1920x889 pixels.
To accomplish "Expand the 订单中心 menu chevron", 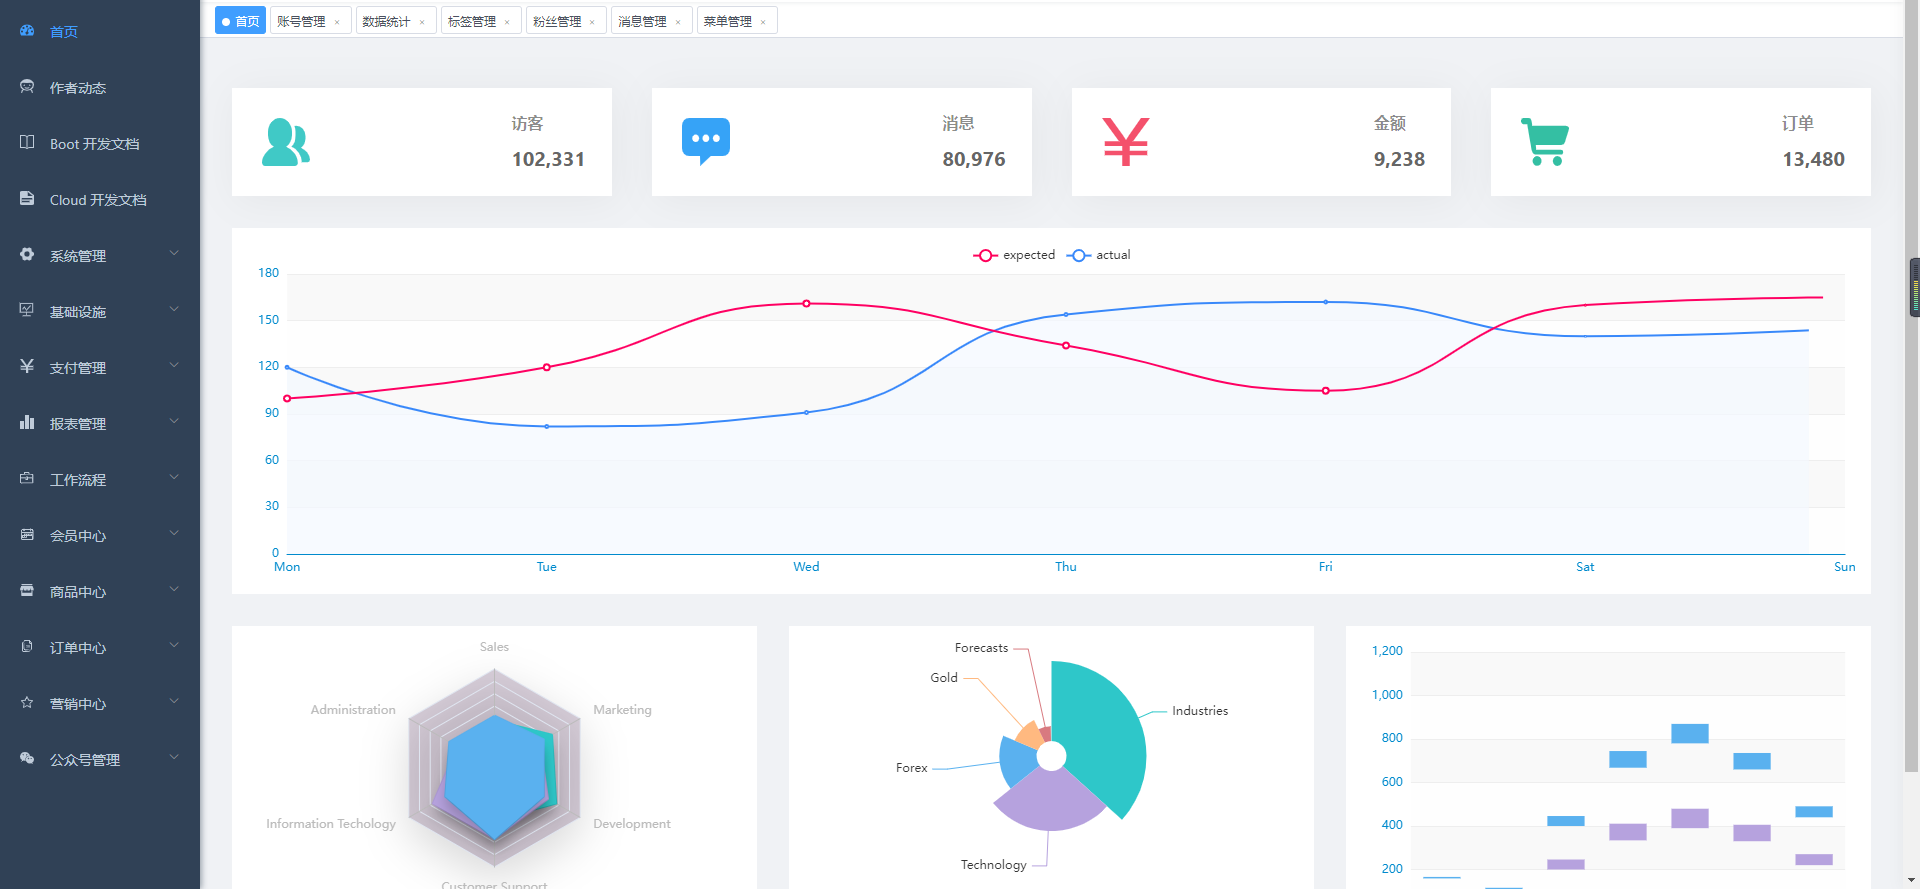I will (x=174, y=645).
